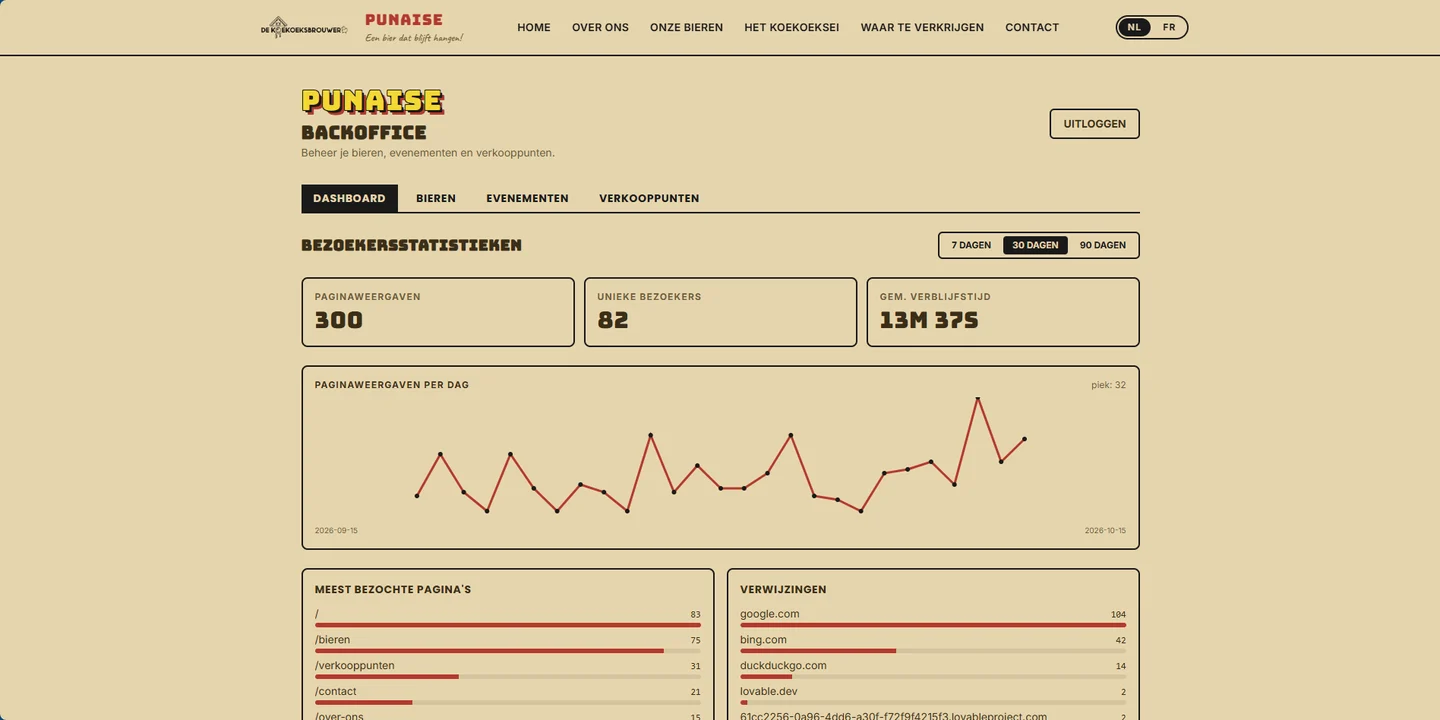Select the 7 dagen range
Screen dimensions: 1440x720
pos(971,245)
